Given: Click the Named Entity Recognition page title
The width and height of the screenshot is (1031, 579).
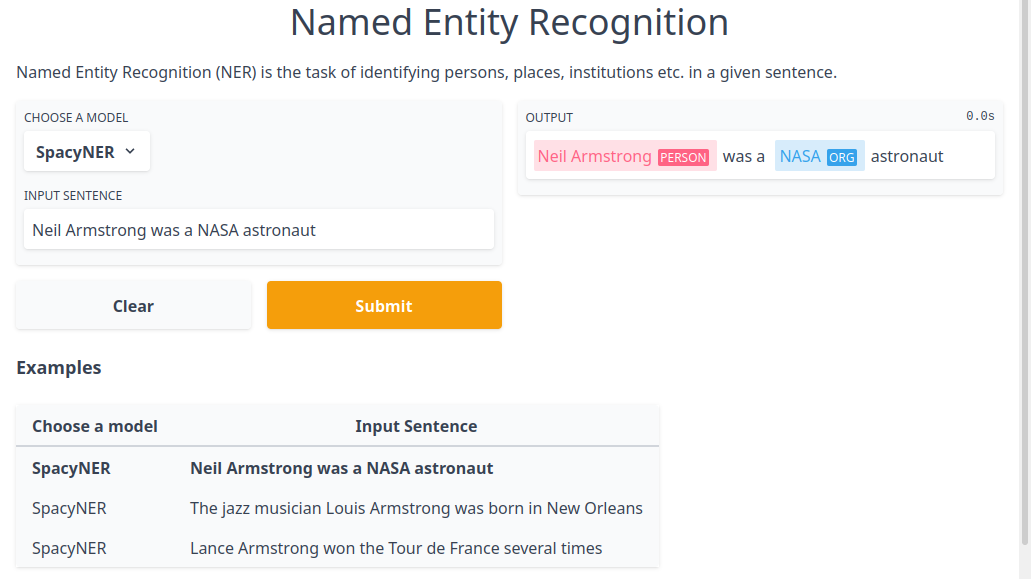Looking at the screenshot, I should (x=509, y=23).
